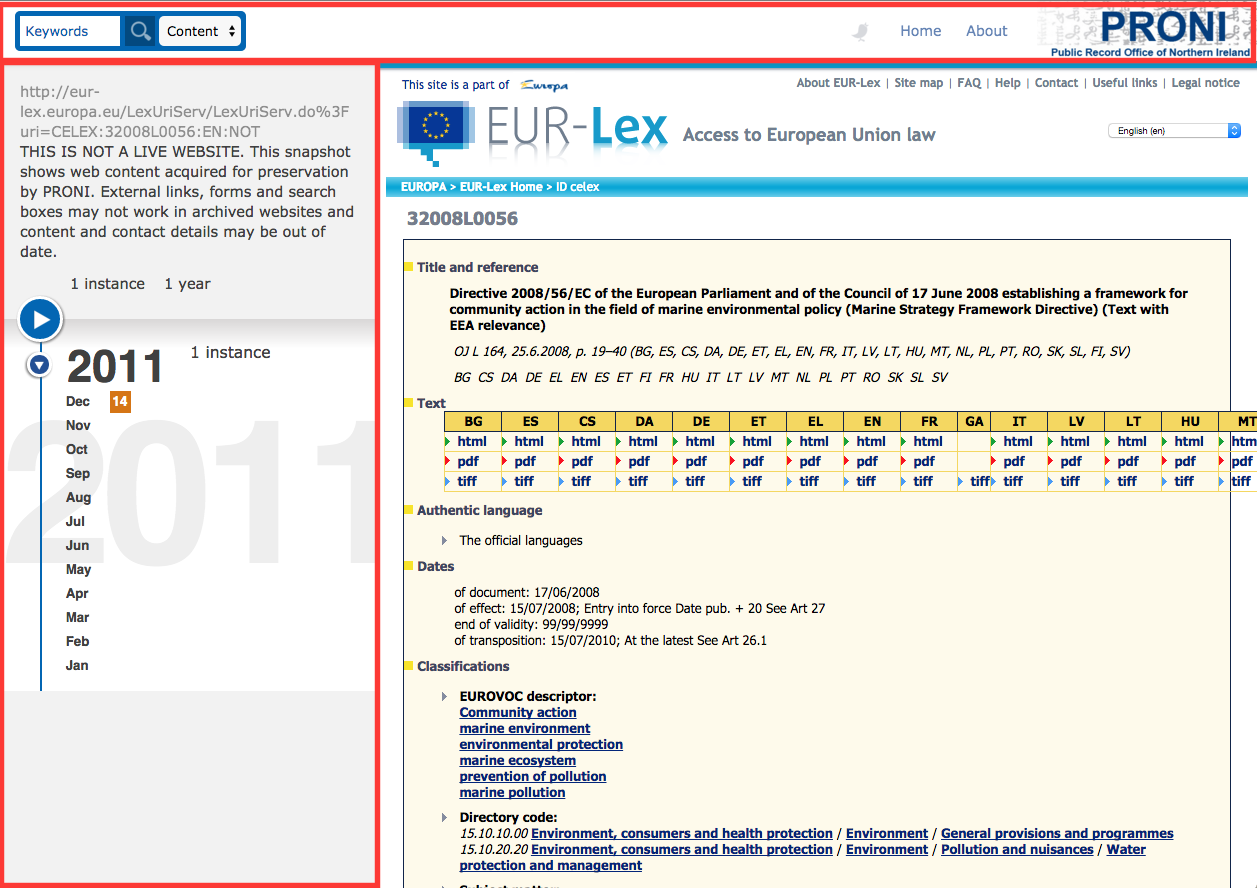Click the Classifications section heading

463,666
